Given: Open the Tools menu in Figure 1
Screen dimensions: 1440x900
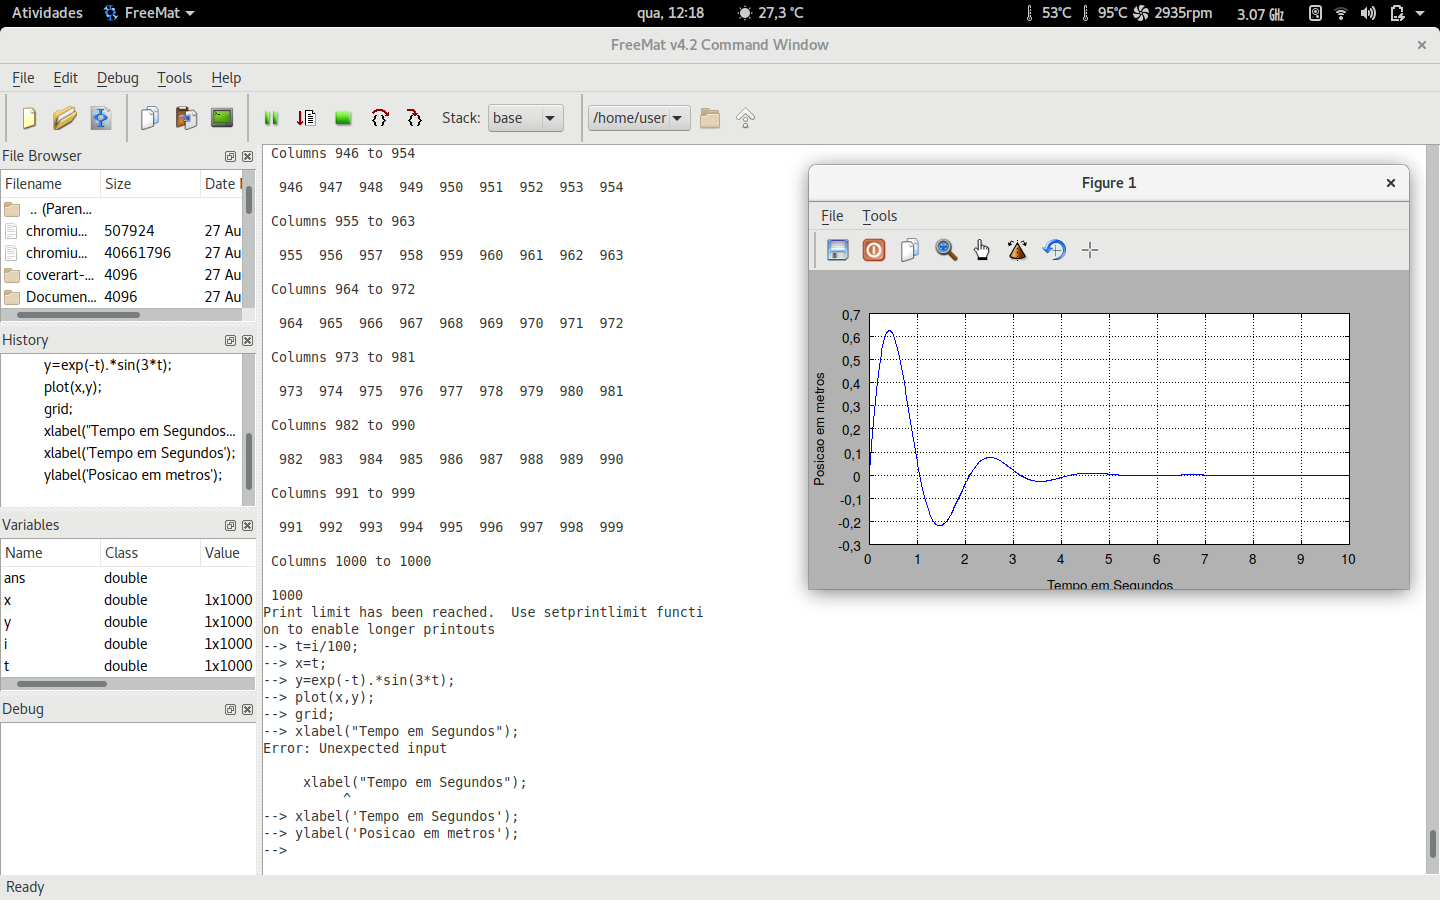Looking at the screenshot, I should click(x=879, y=216).
